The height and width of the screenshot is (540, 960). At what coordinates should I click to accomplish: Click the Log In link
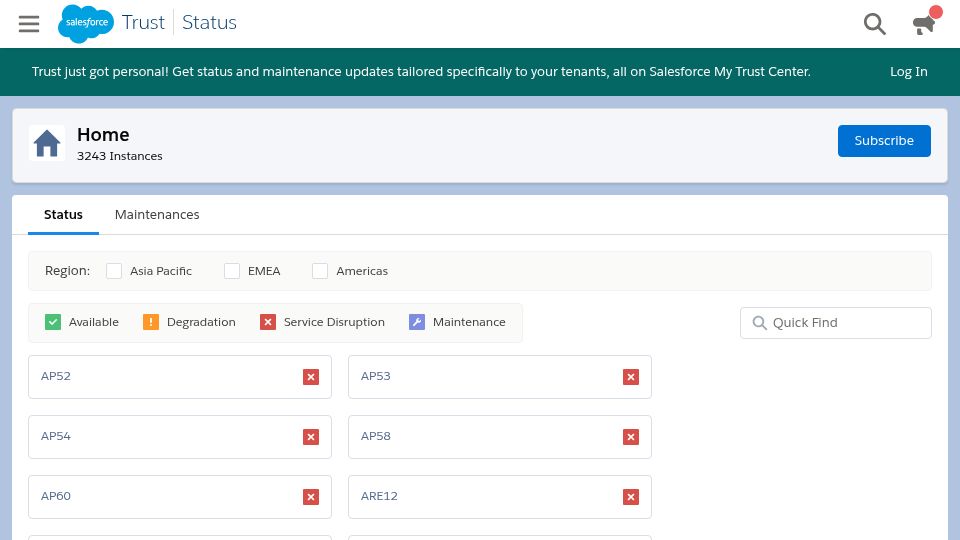[x=909, y=72]
